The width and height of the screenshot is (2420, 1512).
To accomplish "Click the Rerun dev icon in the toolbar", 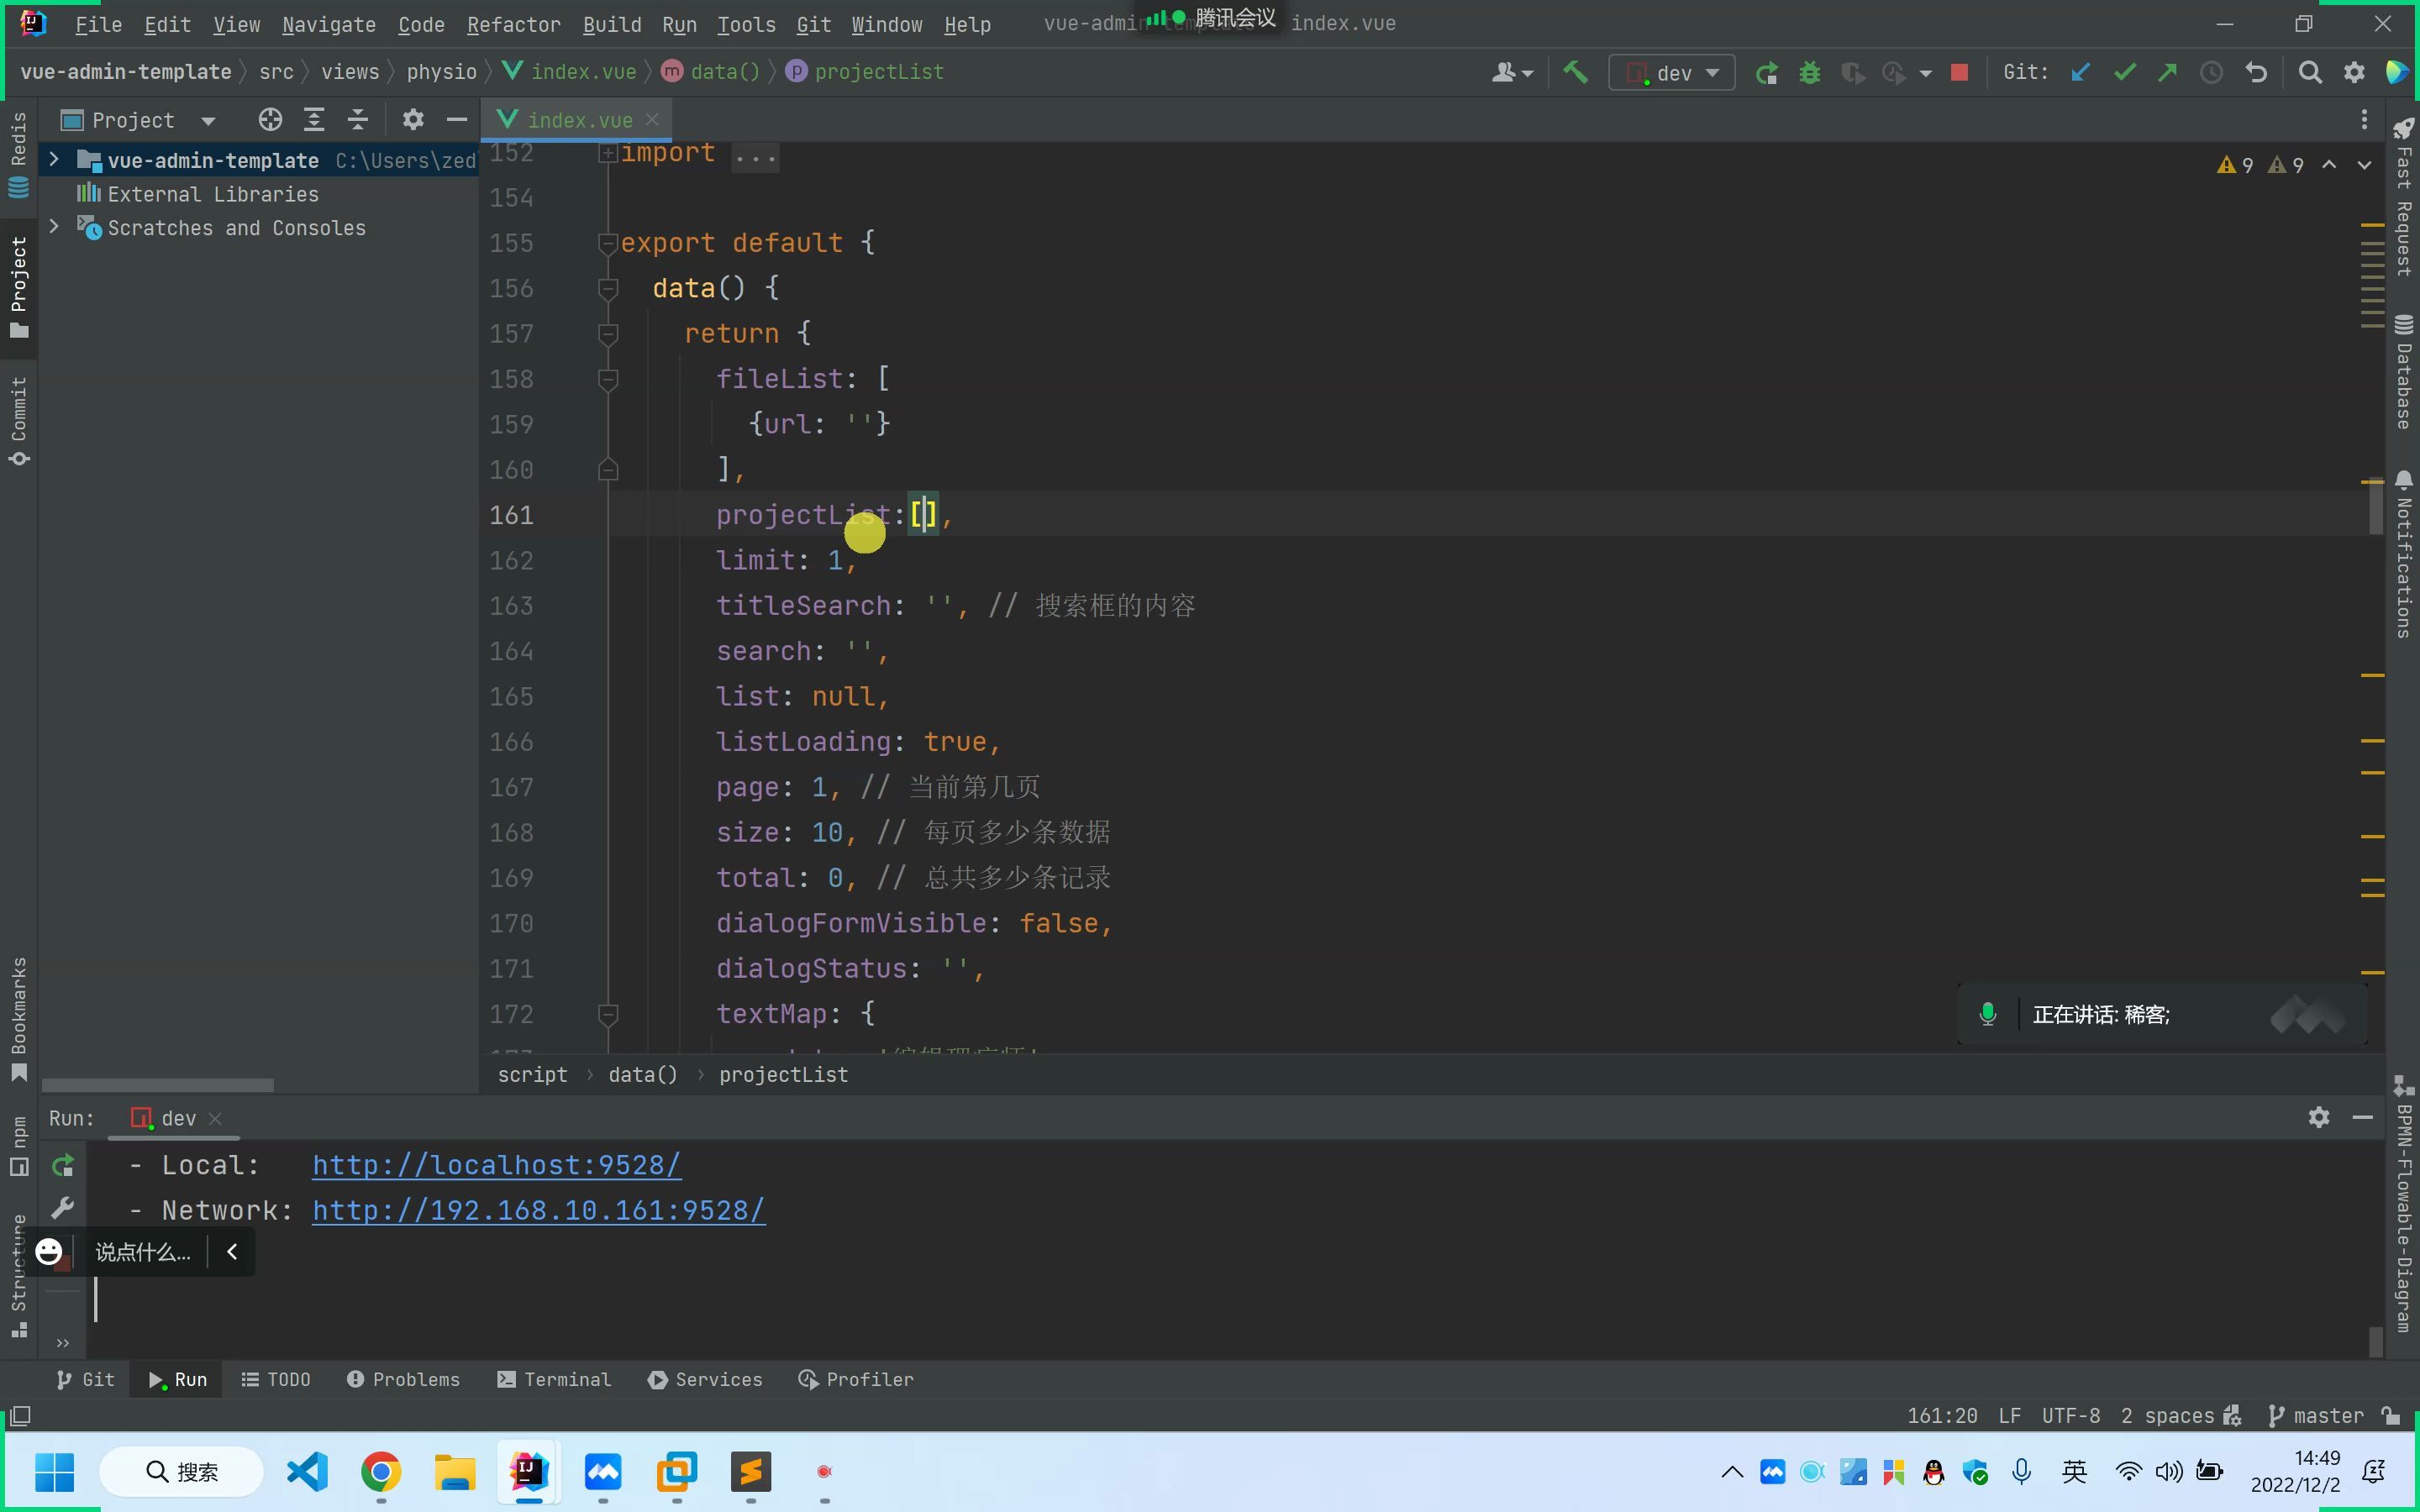I will 1766,72.
